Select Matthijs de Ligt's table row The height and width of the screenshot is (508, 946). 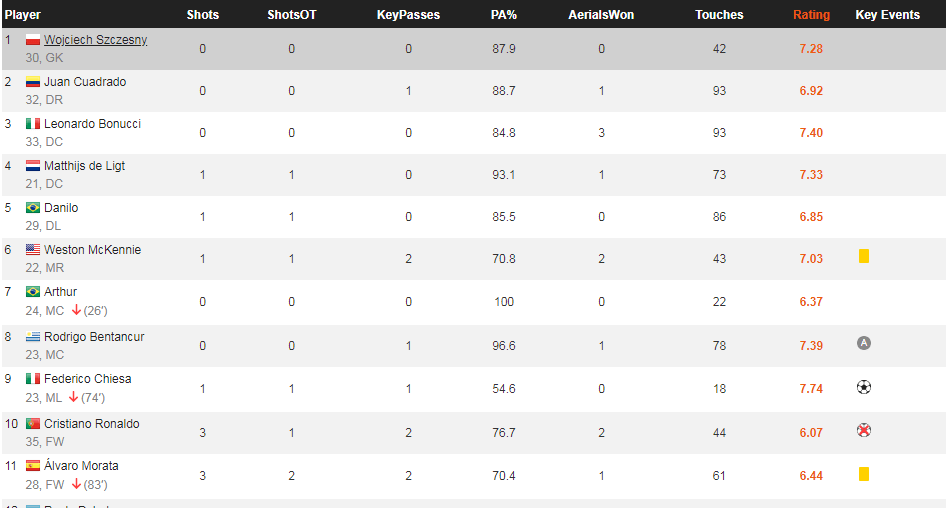tap(474, 175)
